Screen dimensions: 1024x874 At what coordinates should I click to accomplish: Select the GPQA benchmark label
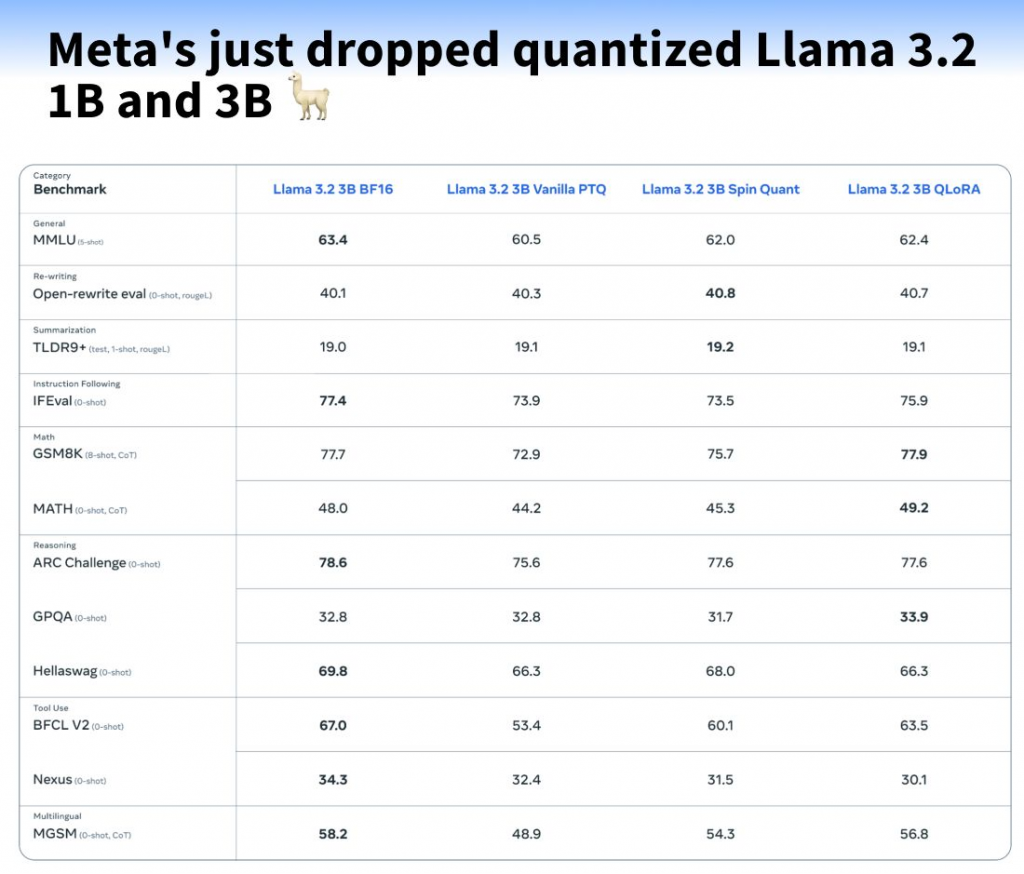[52, 617]
